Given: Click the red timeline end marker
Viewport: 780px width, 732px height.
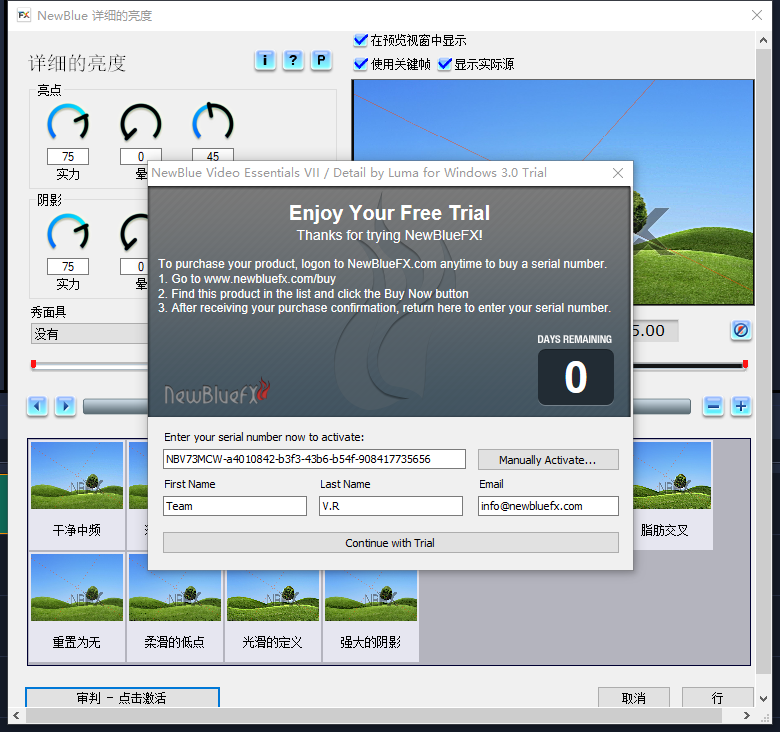Looking at the screenshot, I should click(745, 365).
